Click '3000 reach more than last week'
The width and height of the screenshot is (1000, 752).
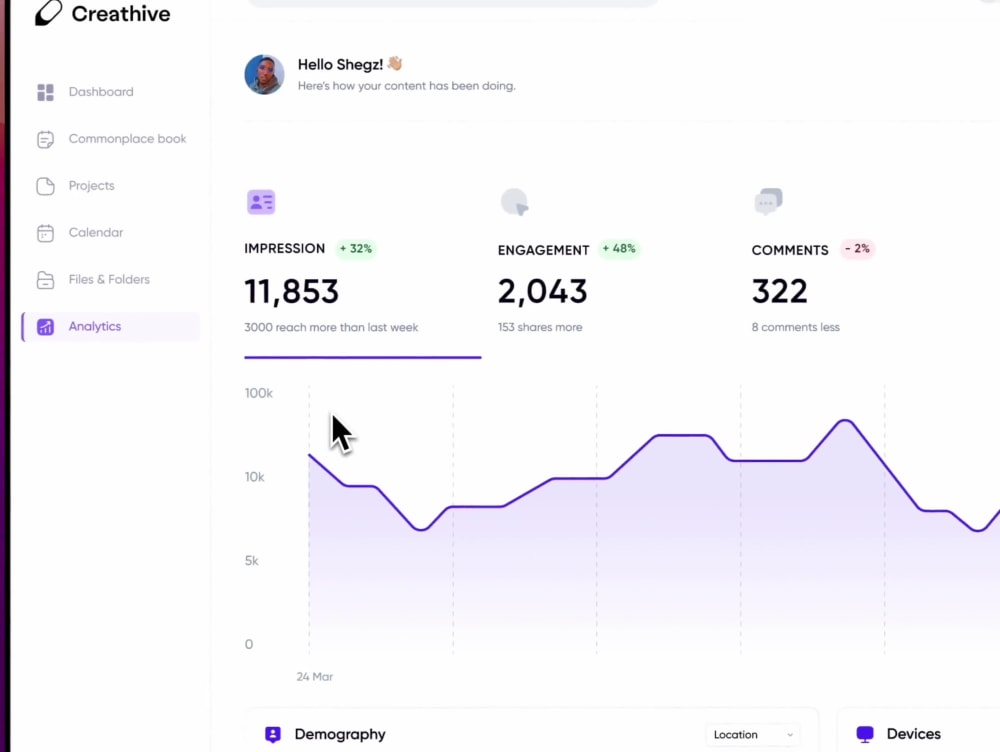[x=331, y=327]
